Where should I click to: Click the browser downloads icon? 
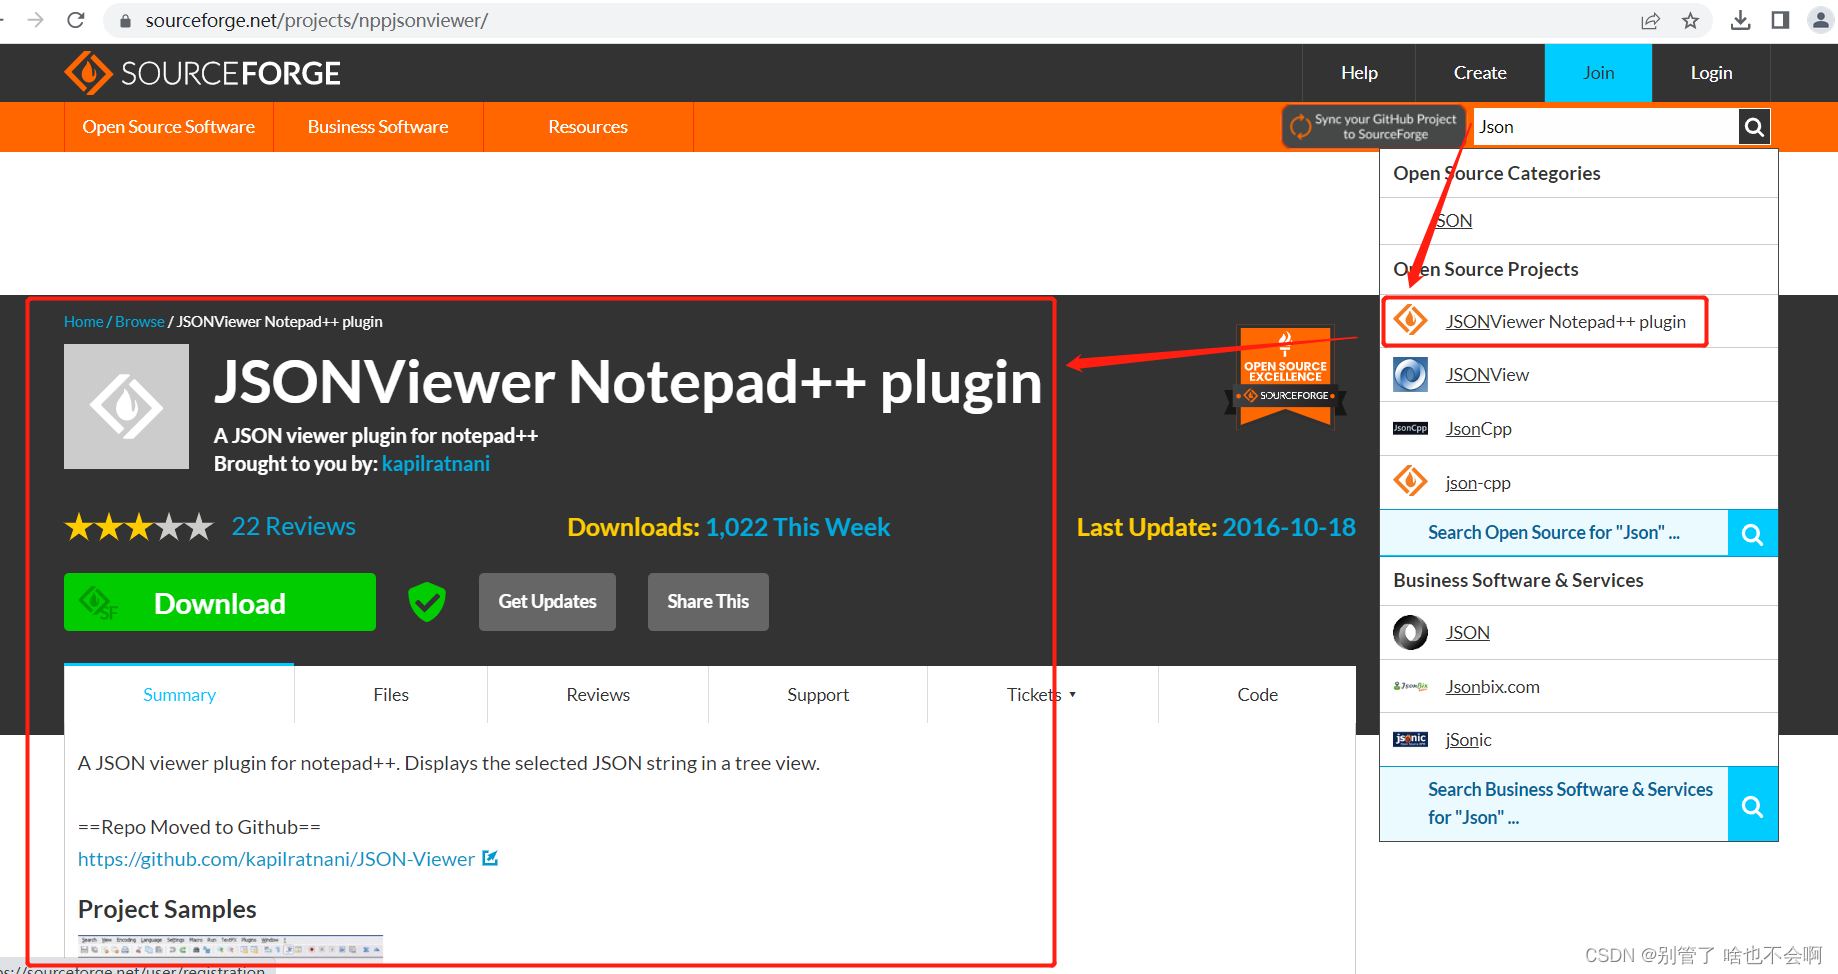pos(1740,20)
